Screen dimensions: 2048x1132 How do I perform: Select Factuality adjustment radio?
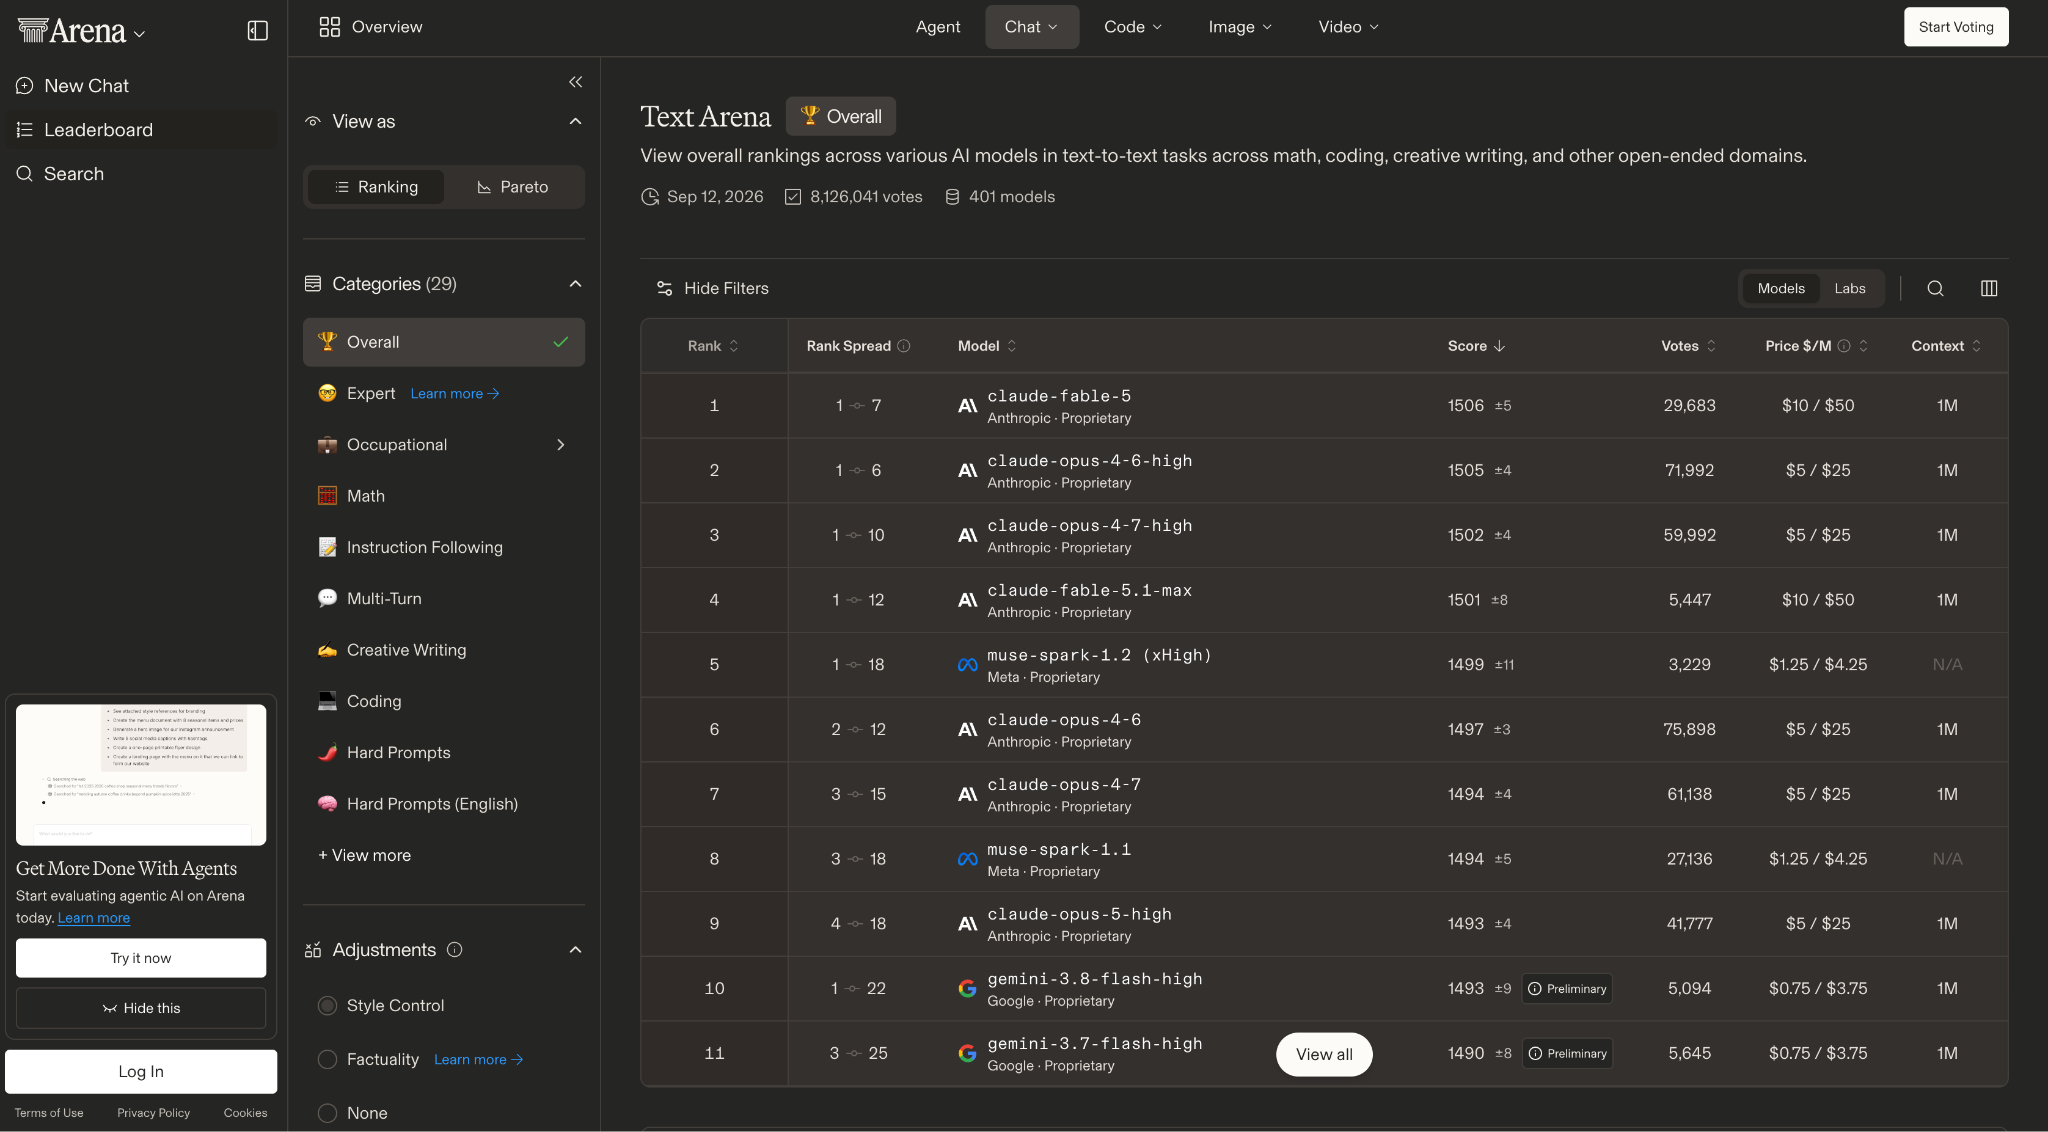point(327,1060)
